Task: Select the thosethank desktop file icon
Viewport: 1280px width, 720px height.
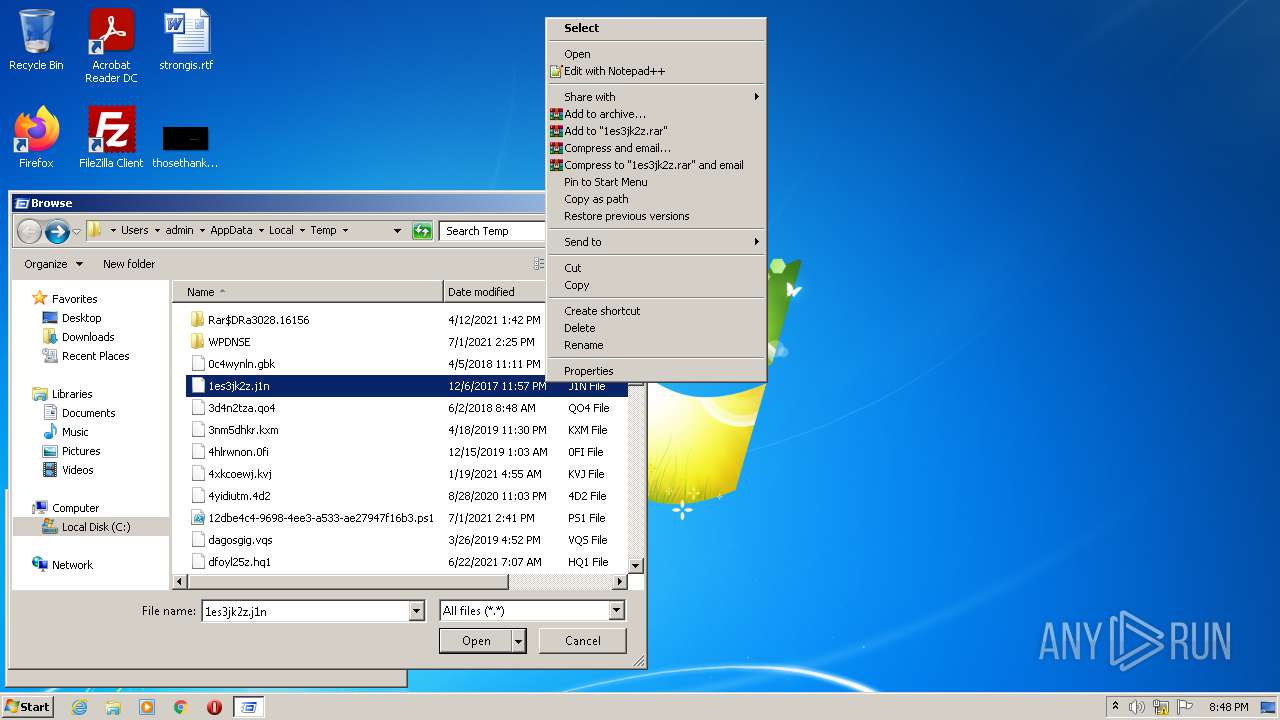Action: (x=186, y=145)
